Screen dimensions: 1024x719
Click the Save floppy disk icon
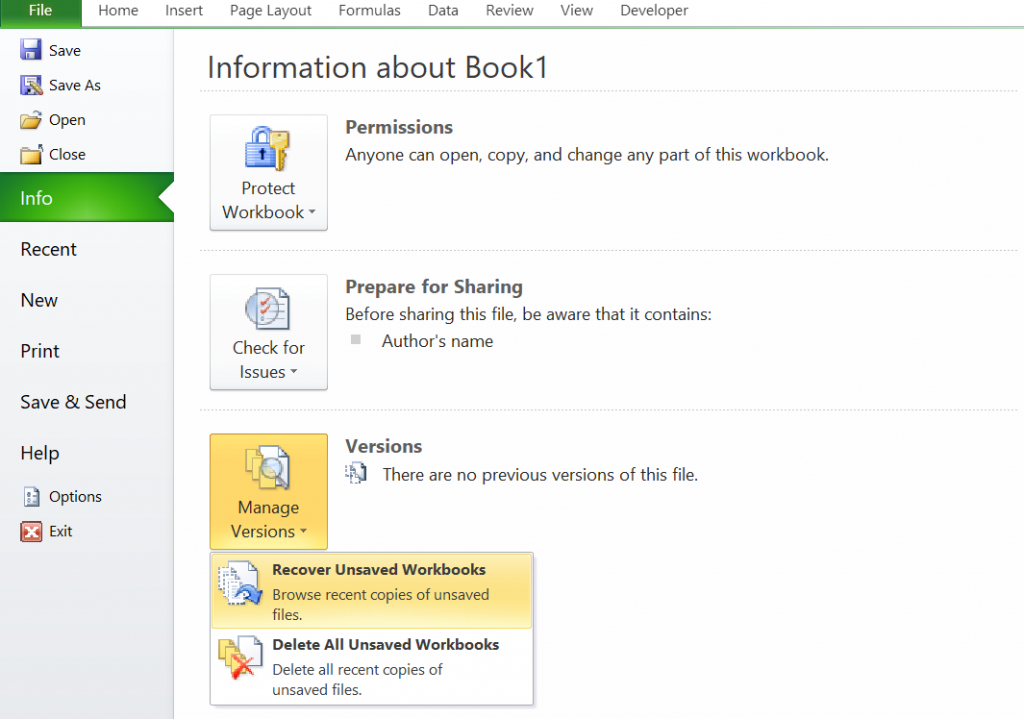(x=31, y=50)
